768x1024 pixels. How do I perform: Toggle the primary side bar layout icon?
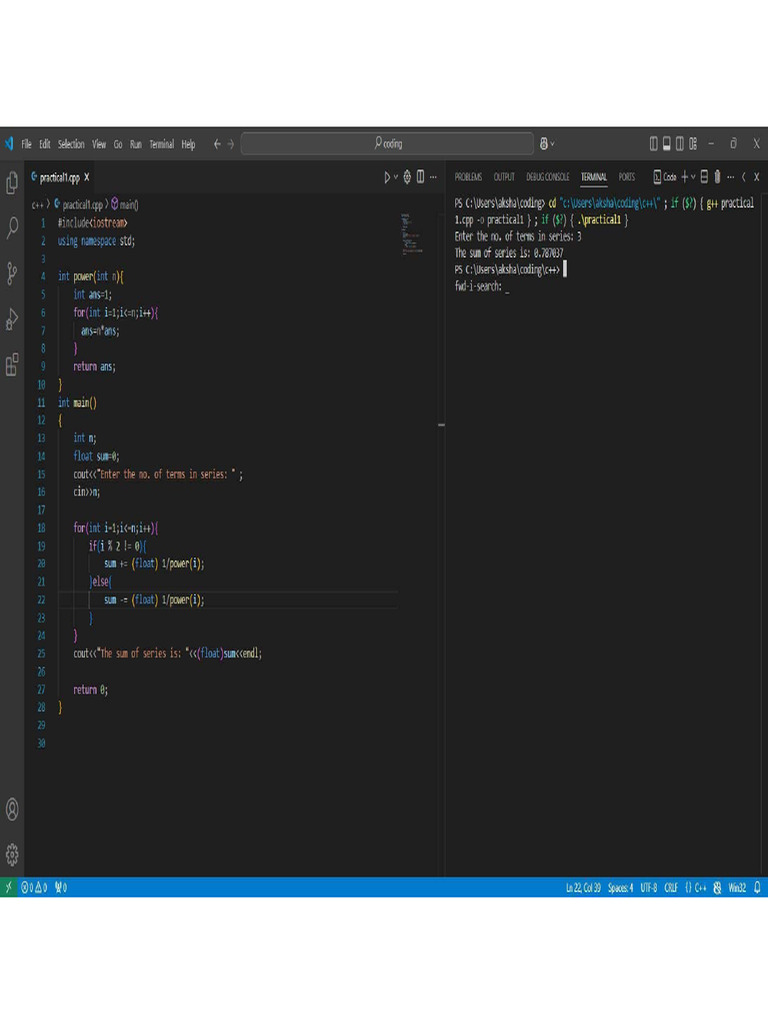[x=653, y=144]
